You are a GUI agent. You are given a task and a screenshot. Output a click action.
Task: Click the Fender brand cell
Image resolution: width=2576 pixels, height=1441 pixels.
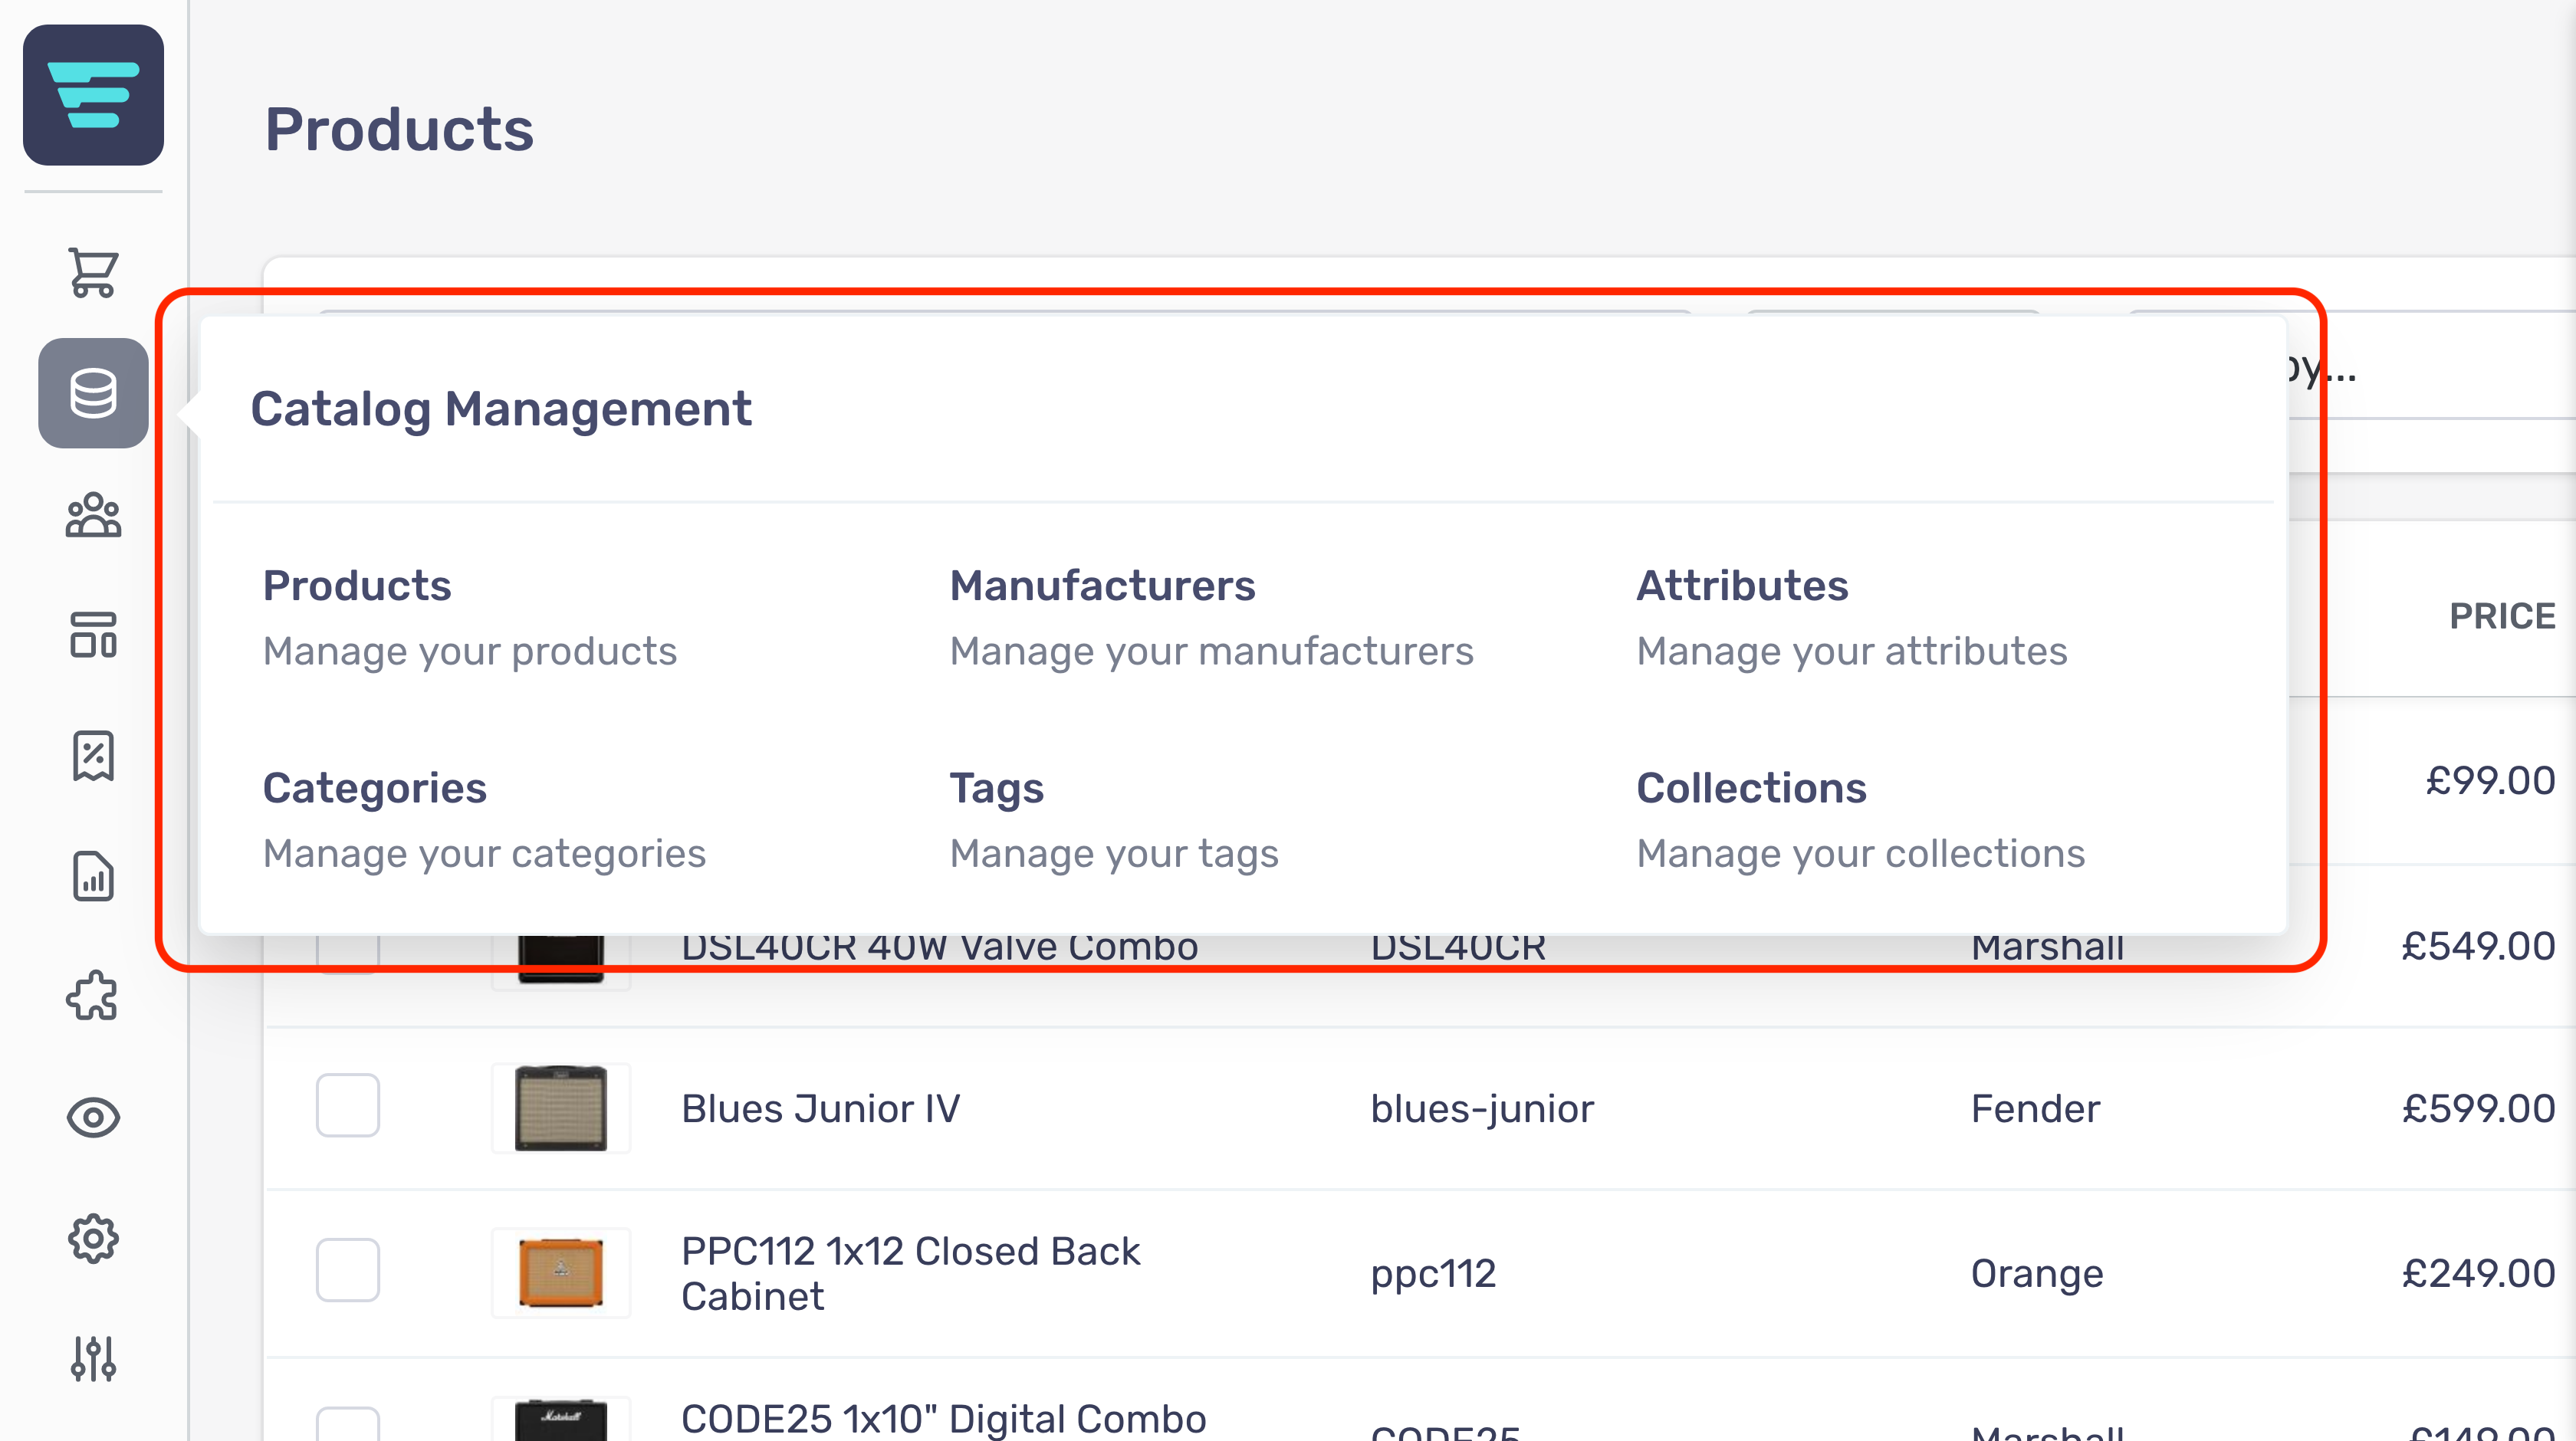coord(2035,1108)
